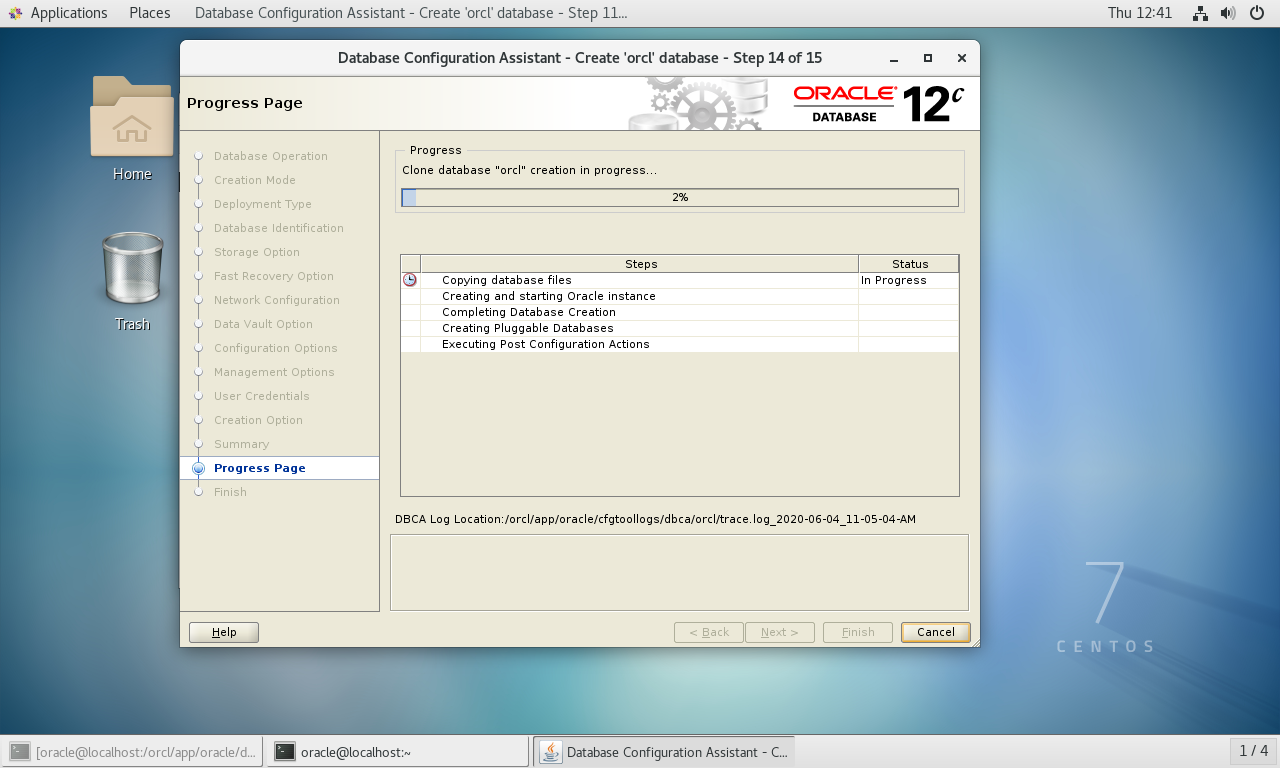Click Deployment Type step in sidebar
The image size is (1280, 768).
tap(263, 204)
